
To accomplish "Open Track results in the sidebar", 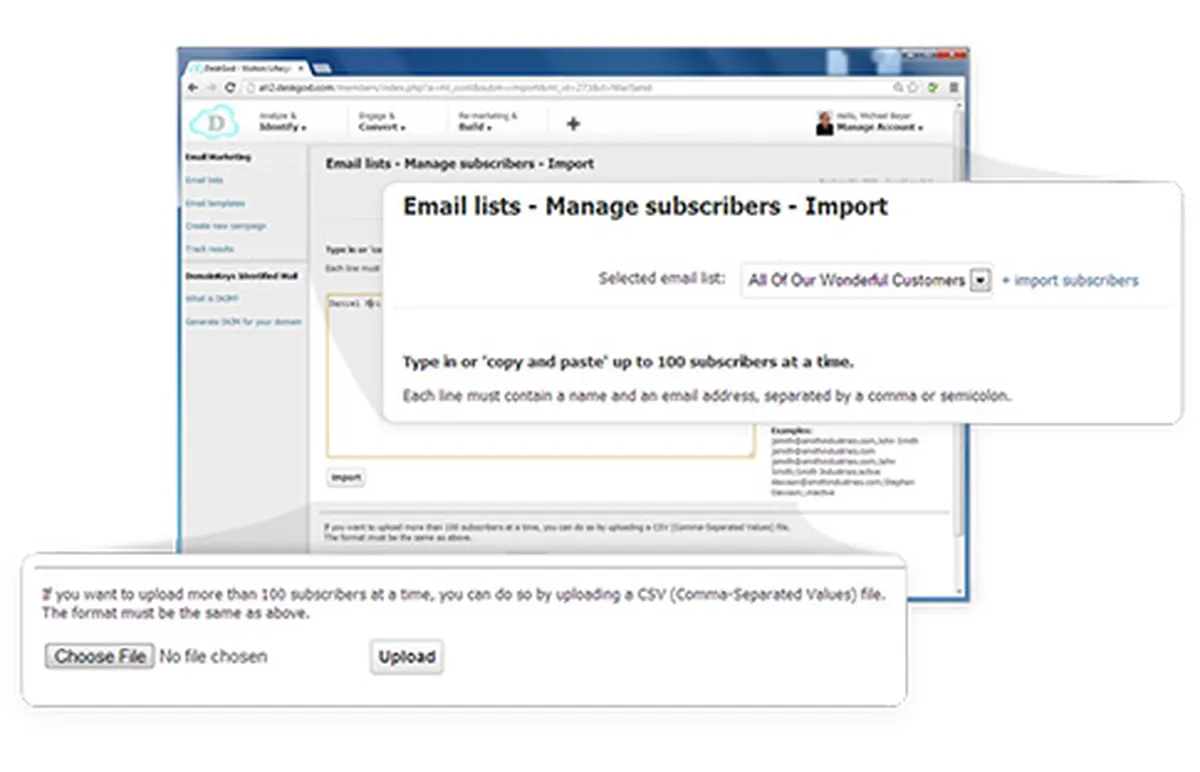I will click(x=210, y=249).
